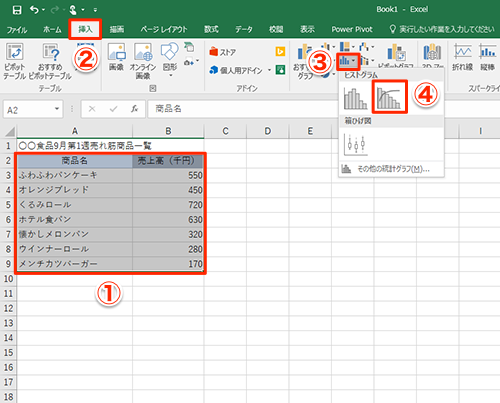The height and width of the screenshot is (403, 500).
Task: Click the Select All corner triangle
Action: click(9, 131)
